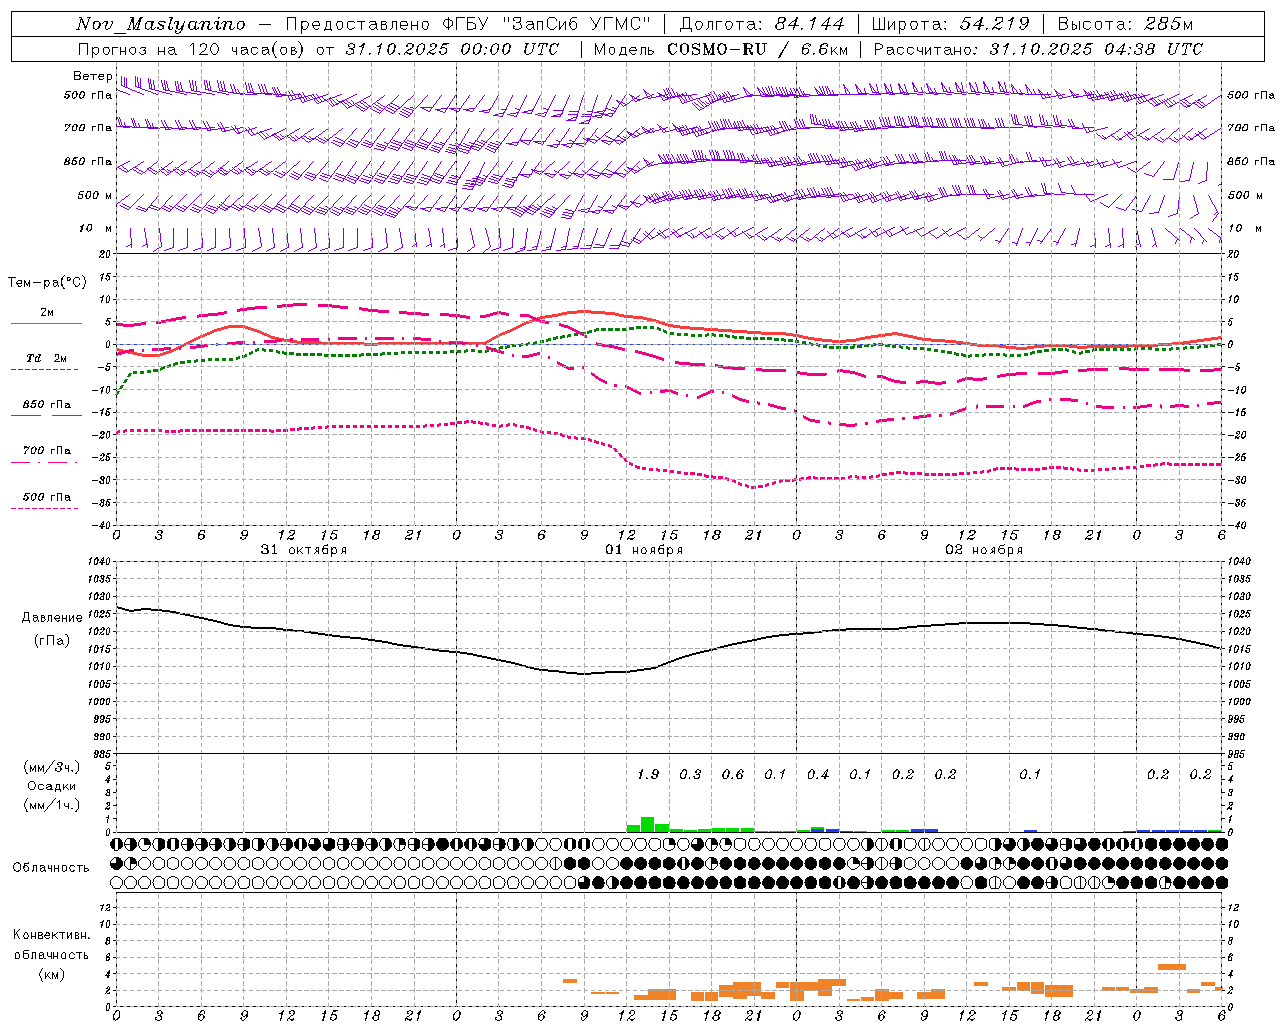Click the "10 м" wind level label on the left
The image size is (1280, 1024).
tap(95, 228)
